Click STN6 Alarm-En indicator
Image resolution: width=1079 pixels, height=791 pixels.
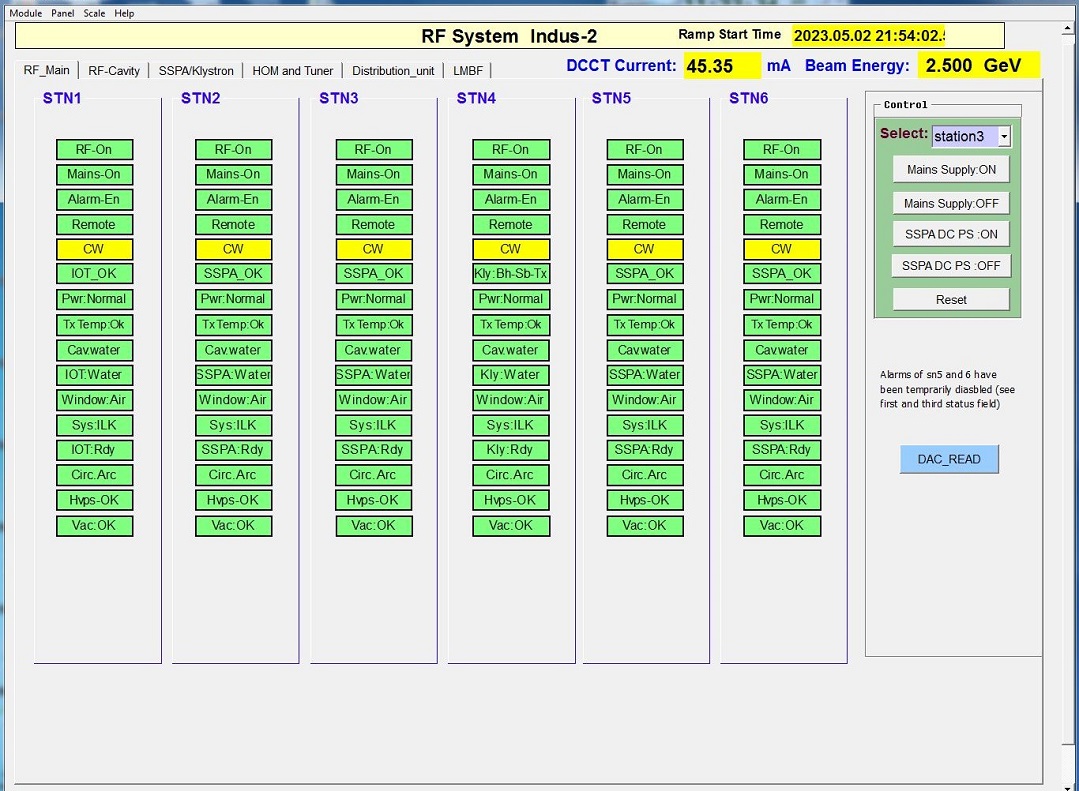pyautogui.click(x=782, y=199)
